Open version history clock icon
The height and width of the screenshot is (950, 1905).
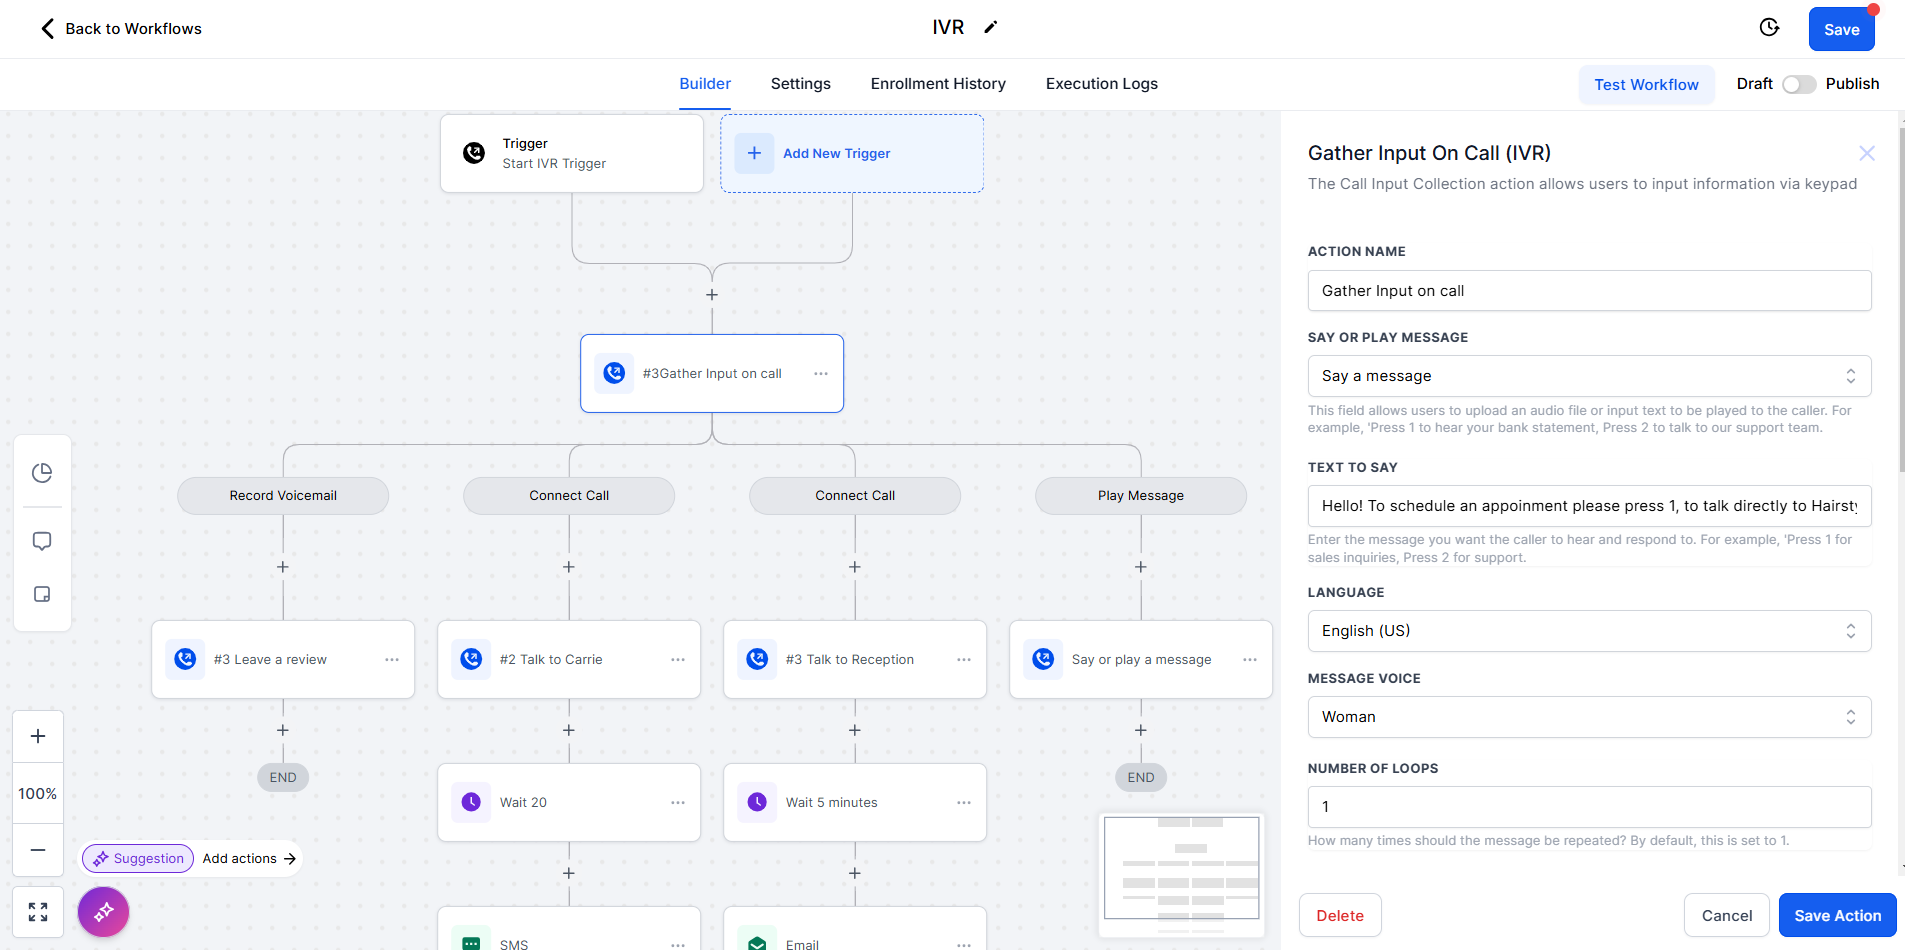point(1769,28)
